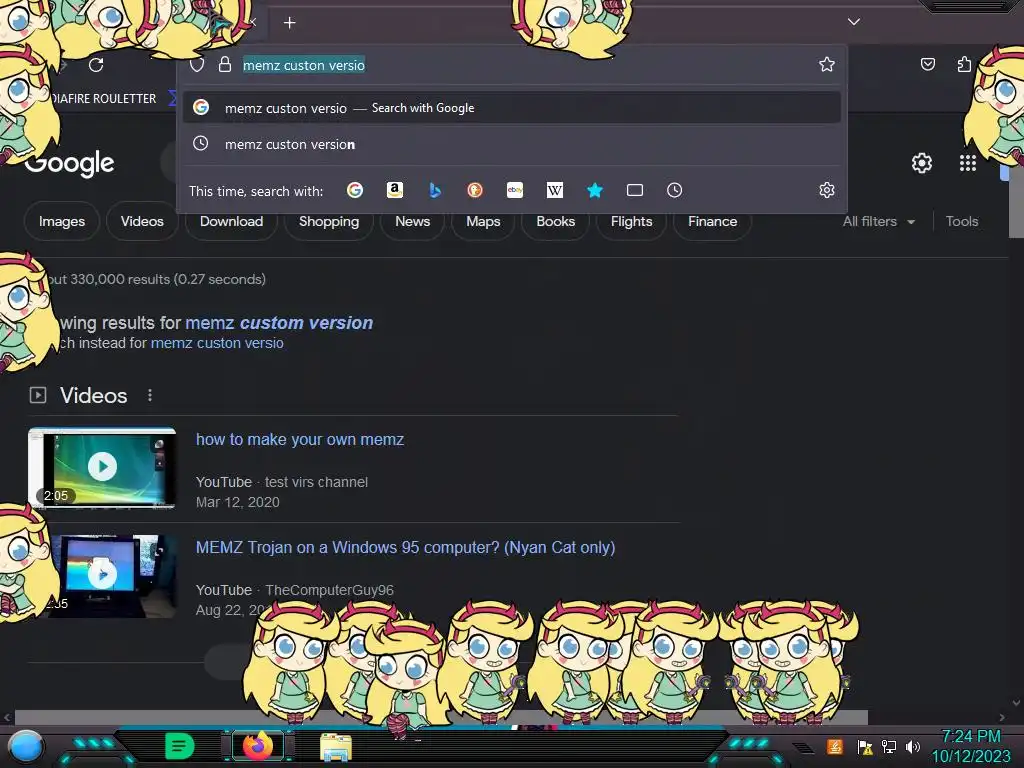Expand the list all tabs chevron

854,22
